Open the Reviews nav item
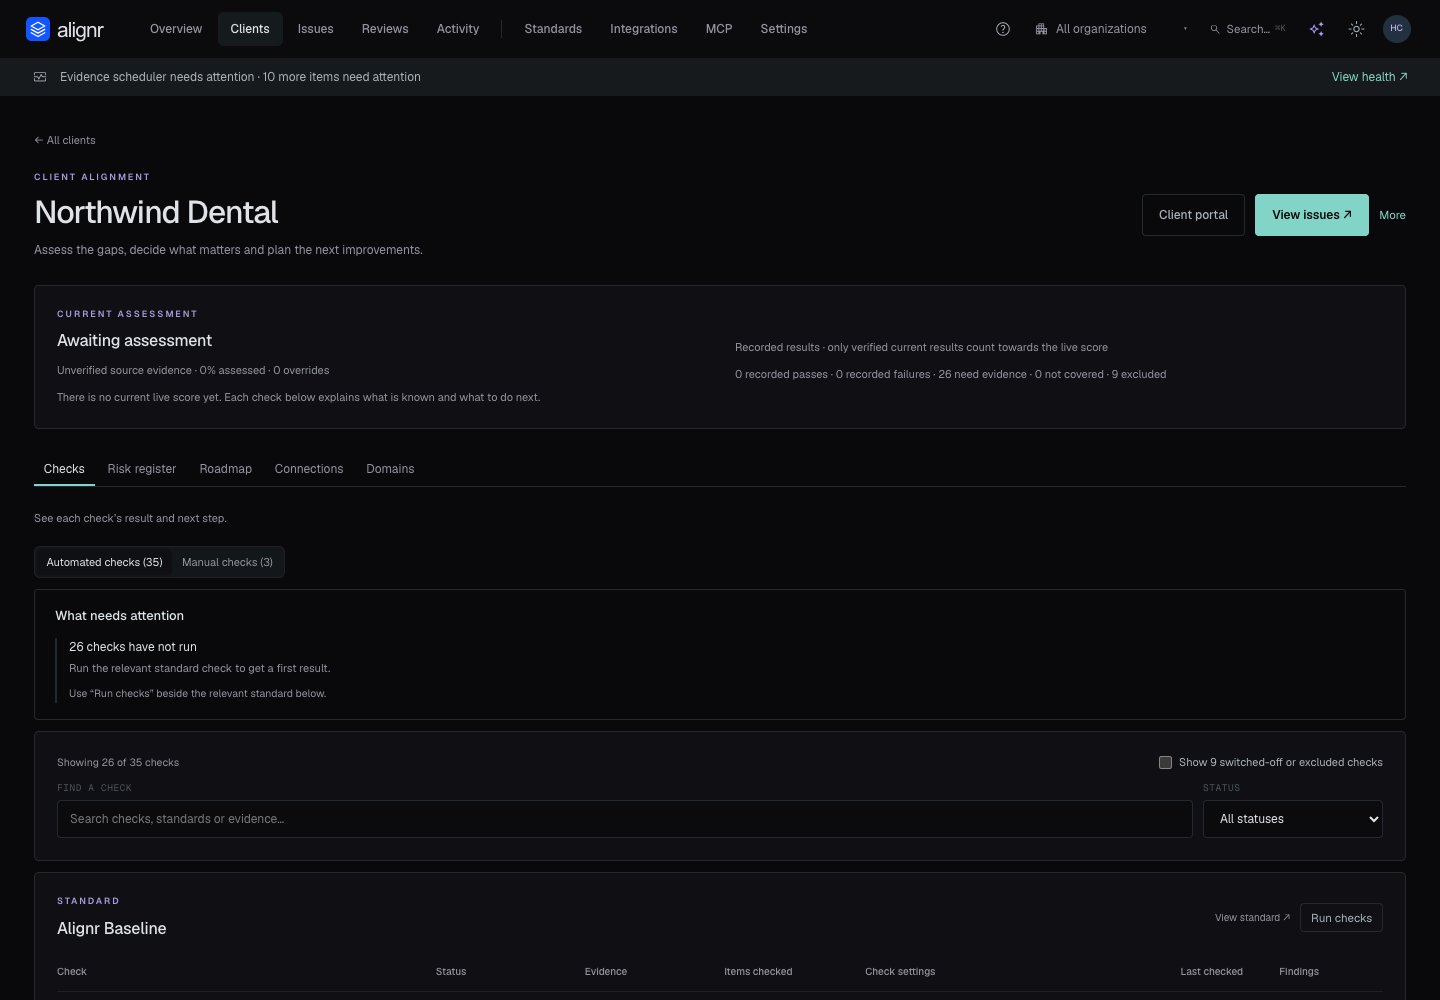The width and height of the screenshot is (1440, 1000). 385,29
